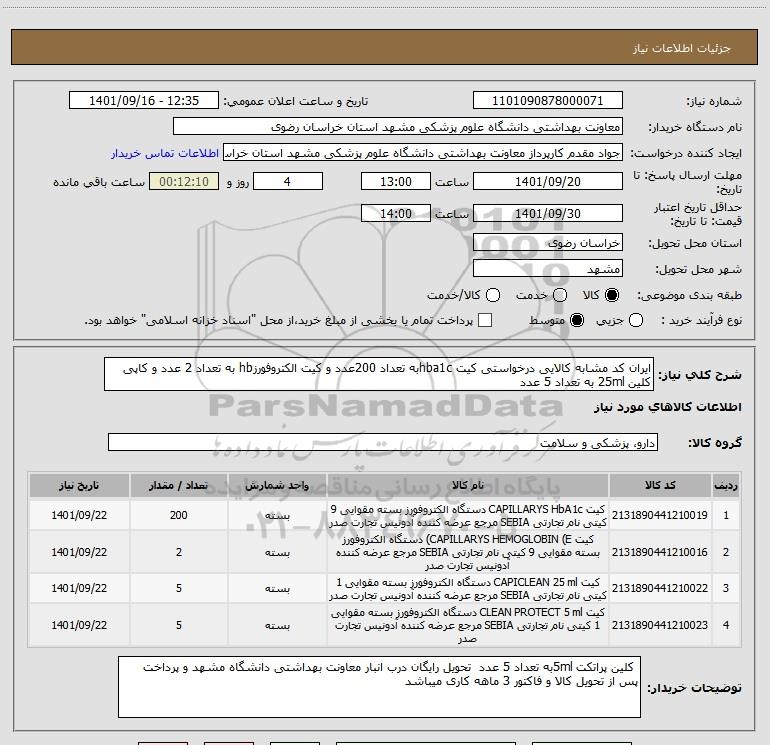Click the remaining days field showing 4
The image size is (770, 745).
pyautogui.click(x=288, y=181)
